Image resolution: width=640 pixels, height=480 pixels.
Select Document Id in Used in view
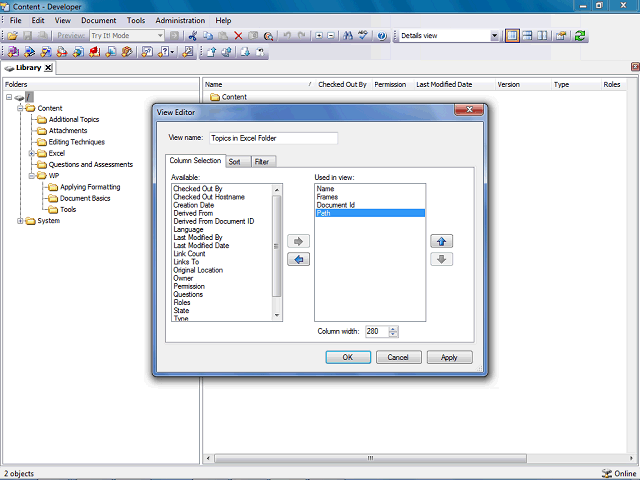coord(336,205)
